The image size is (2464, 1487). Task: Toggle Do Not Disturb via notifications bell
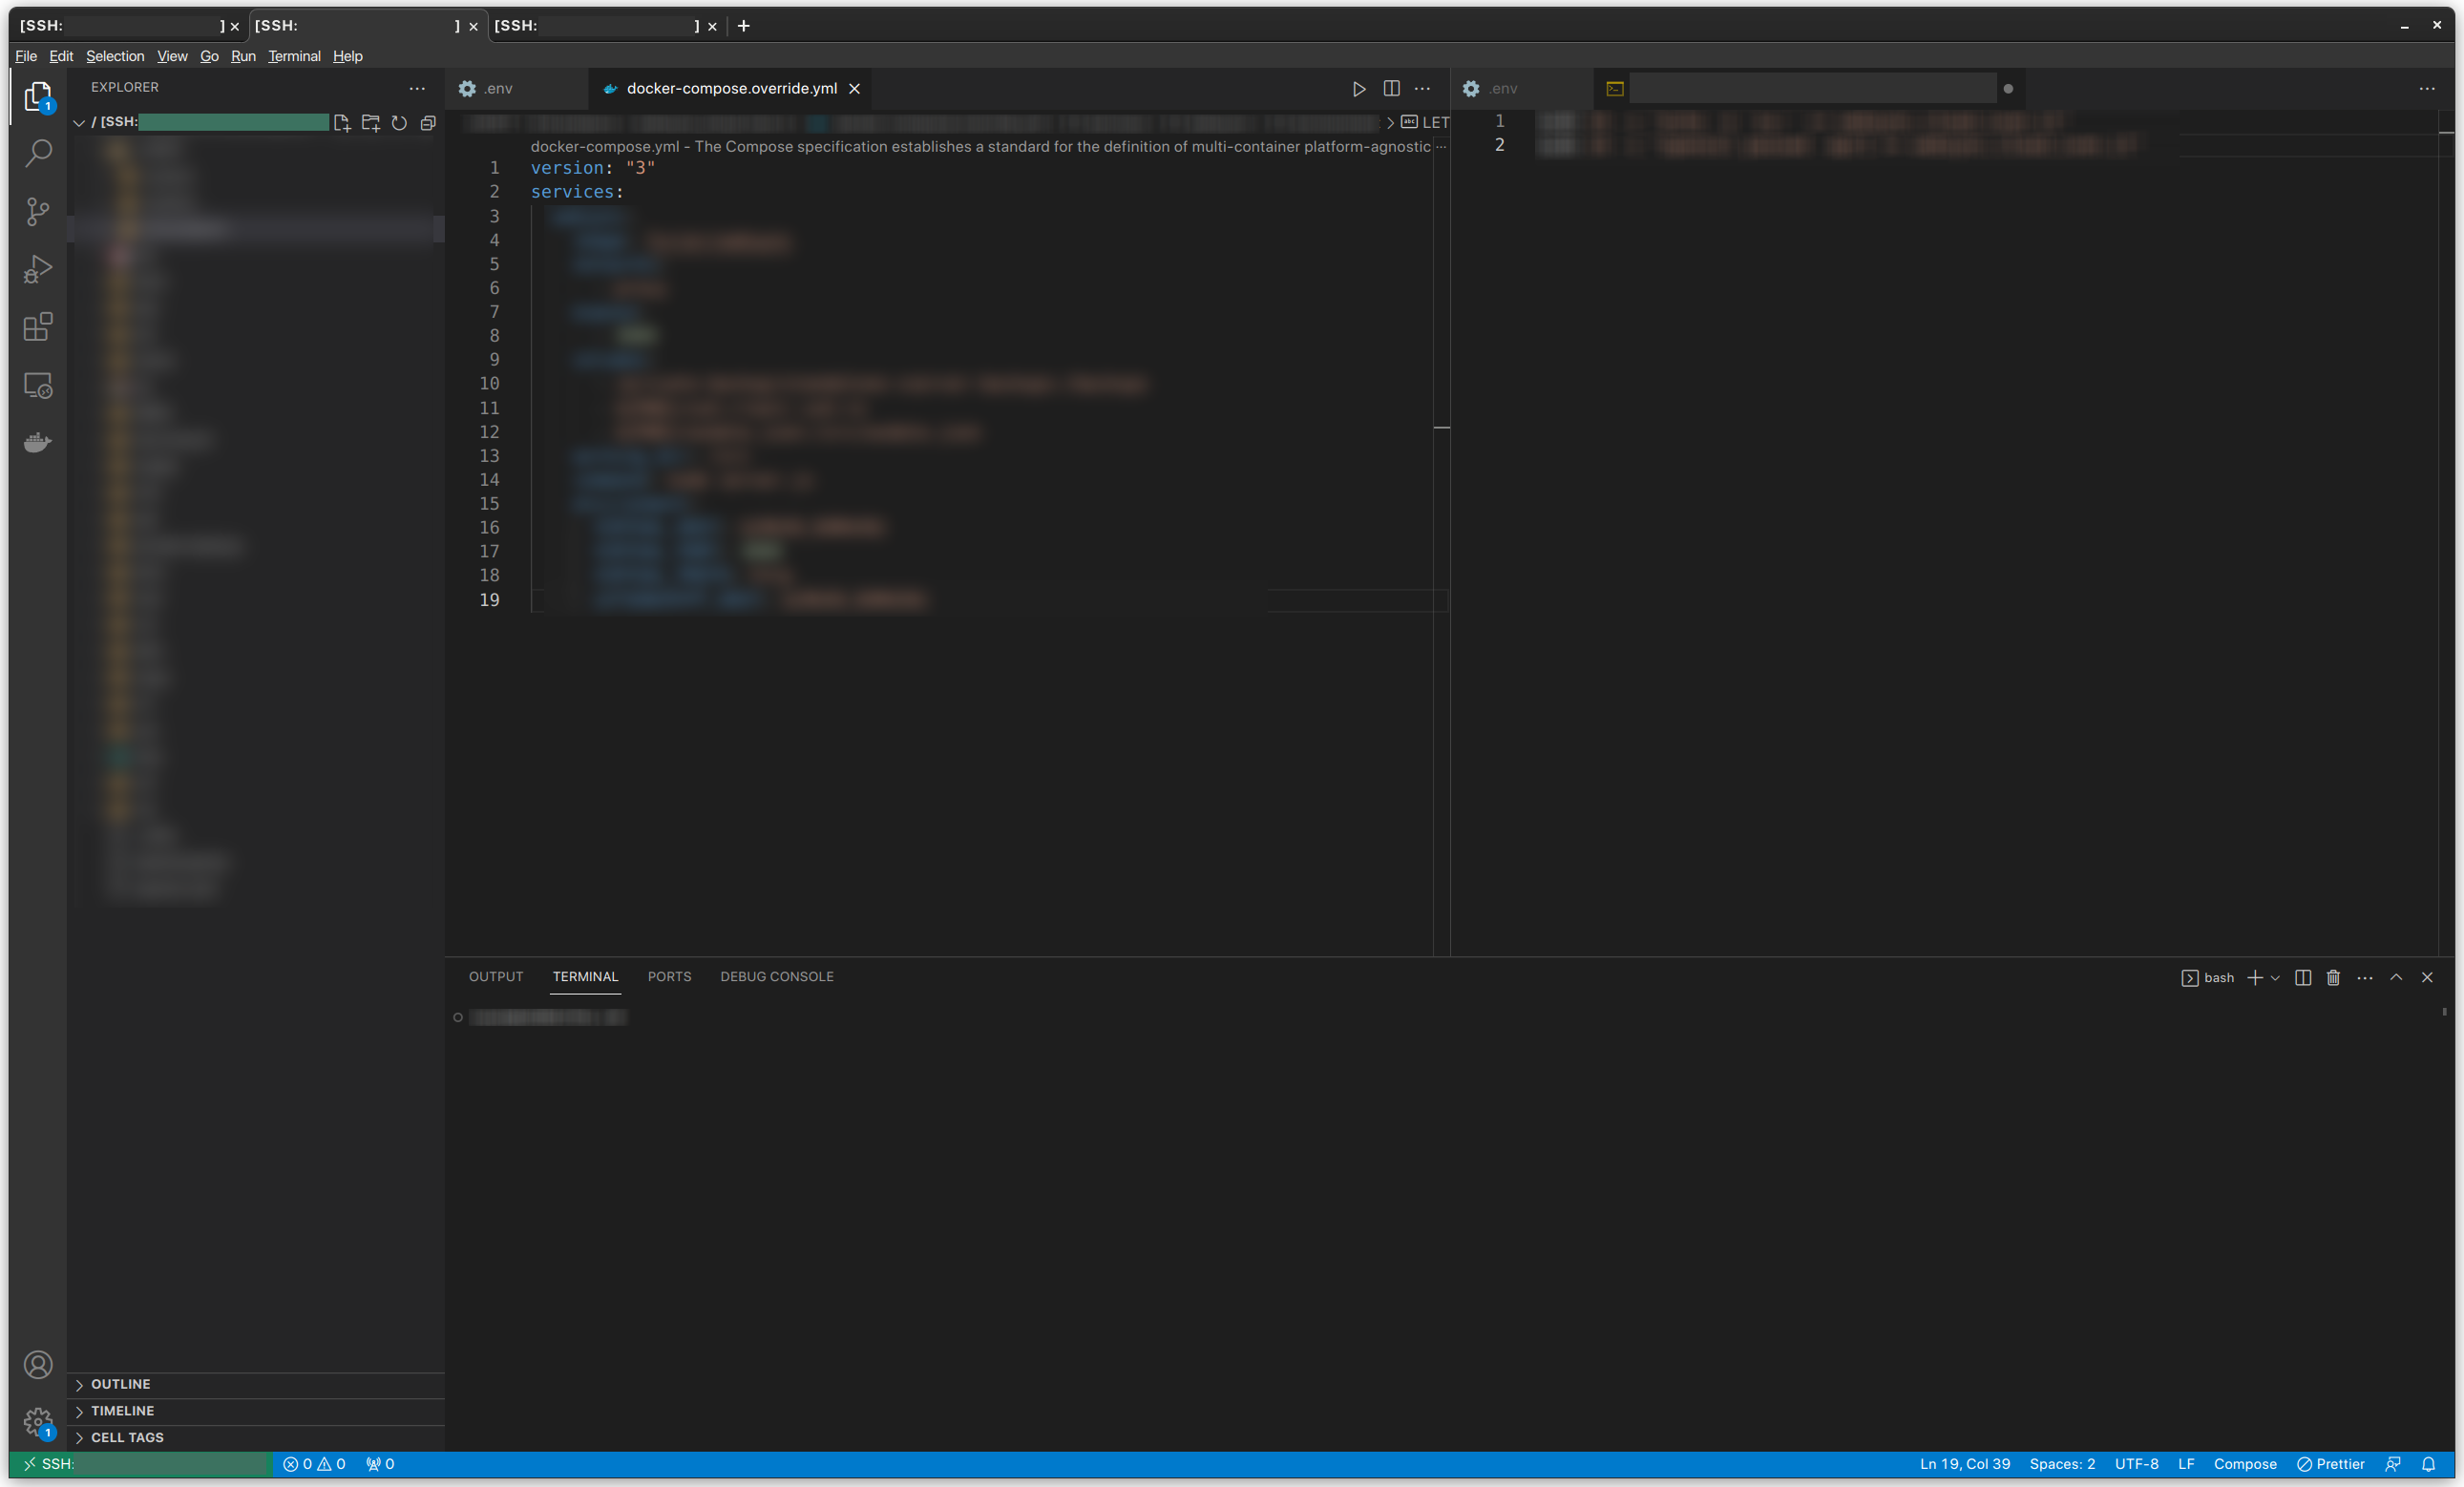point(2430,1463)
